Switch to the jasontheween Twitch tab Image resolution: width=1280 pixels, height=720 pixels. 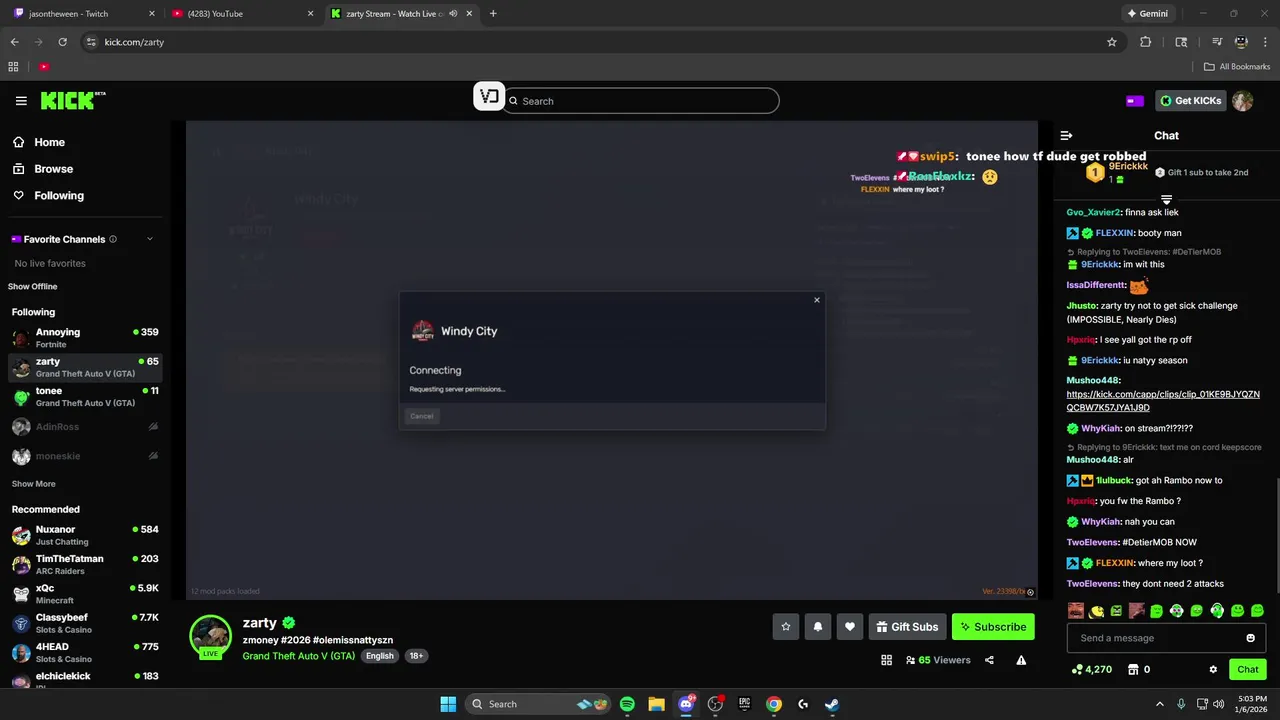pos(82,14)
